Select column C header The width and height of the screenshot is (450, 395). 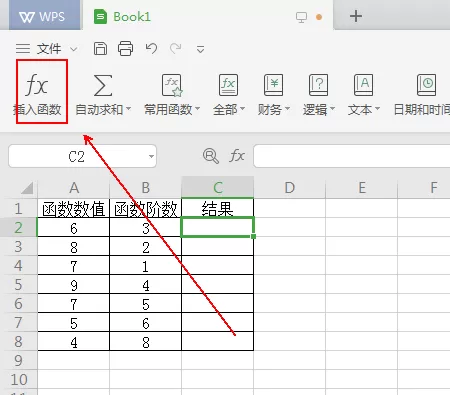tap(218, 188)
